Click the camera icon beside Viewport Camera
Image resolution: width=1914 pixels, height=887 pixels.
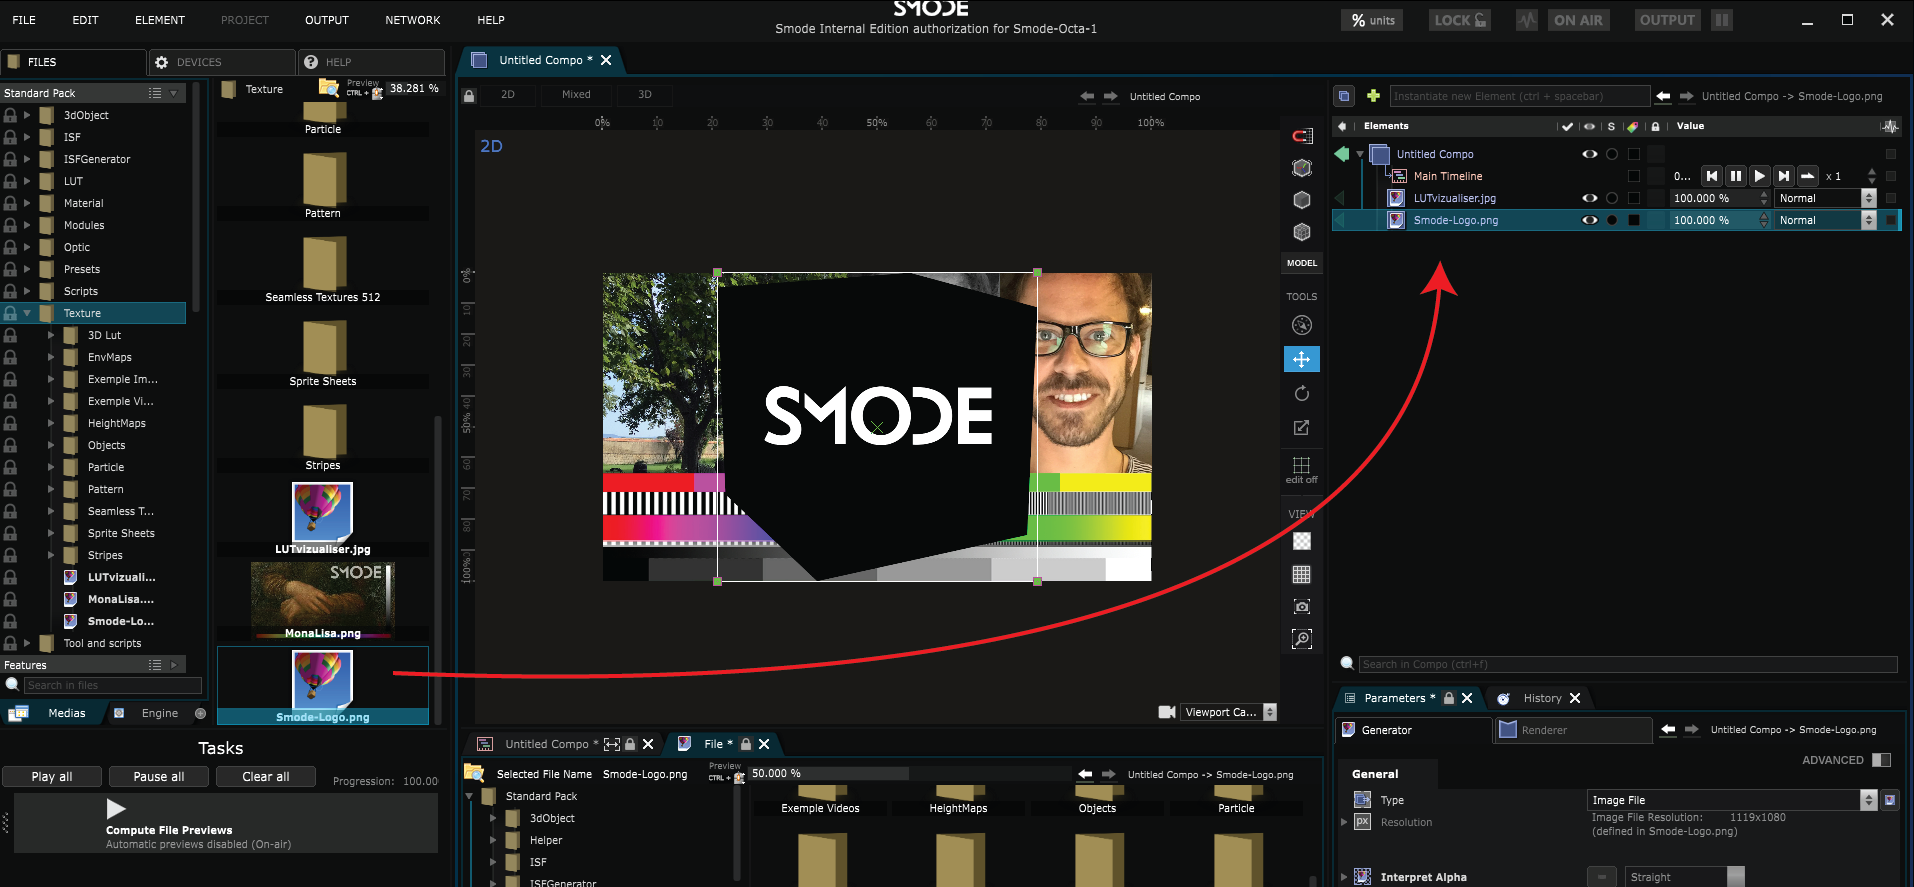[1167, 712]
